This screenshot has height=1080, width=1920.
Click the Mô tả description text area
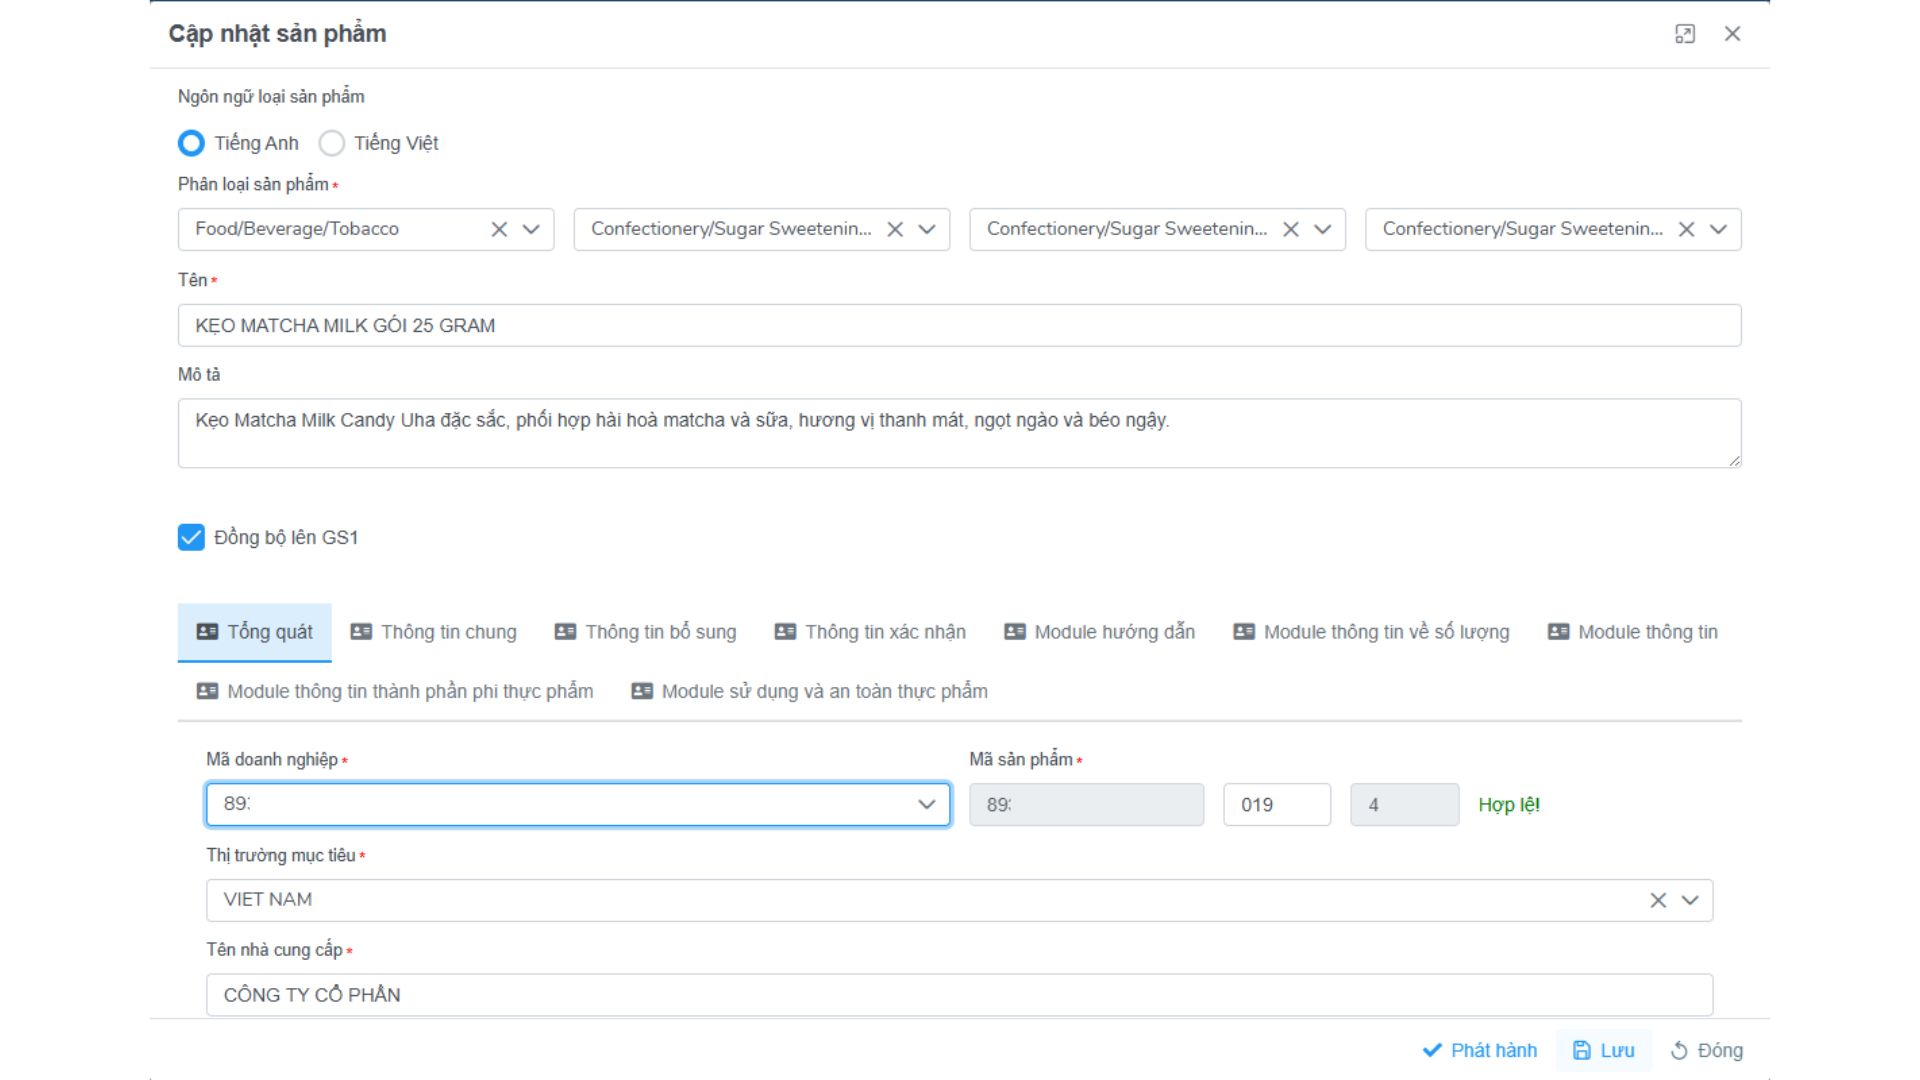[958, 433]
